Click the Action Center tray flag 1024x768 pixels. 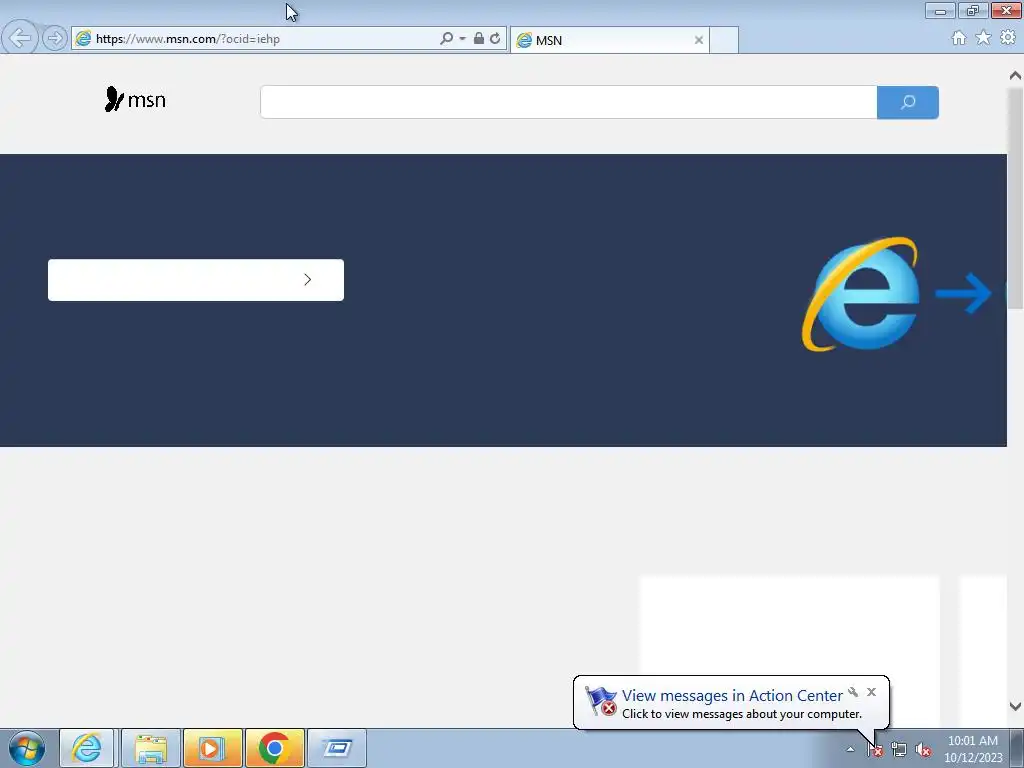874,750
